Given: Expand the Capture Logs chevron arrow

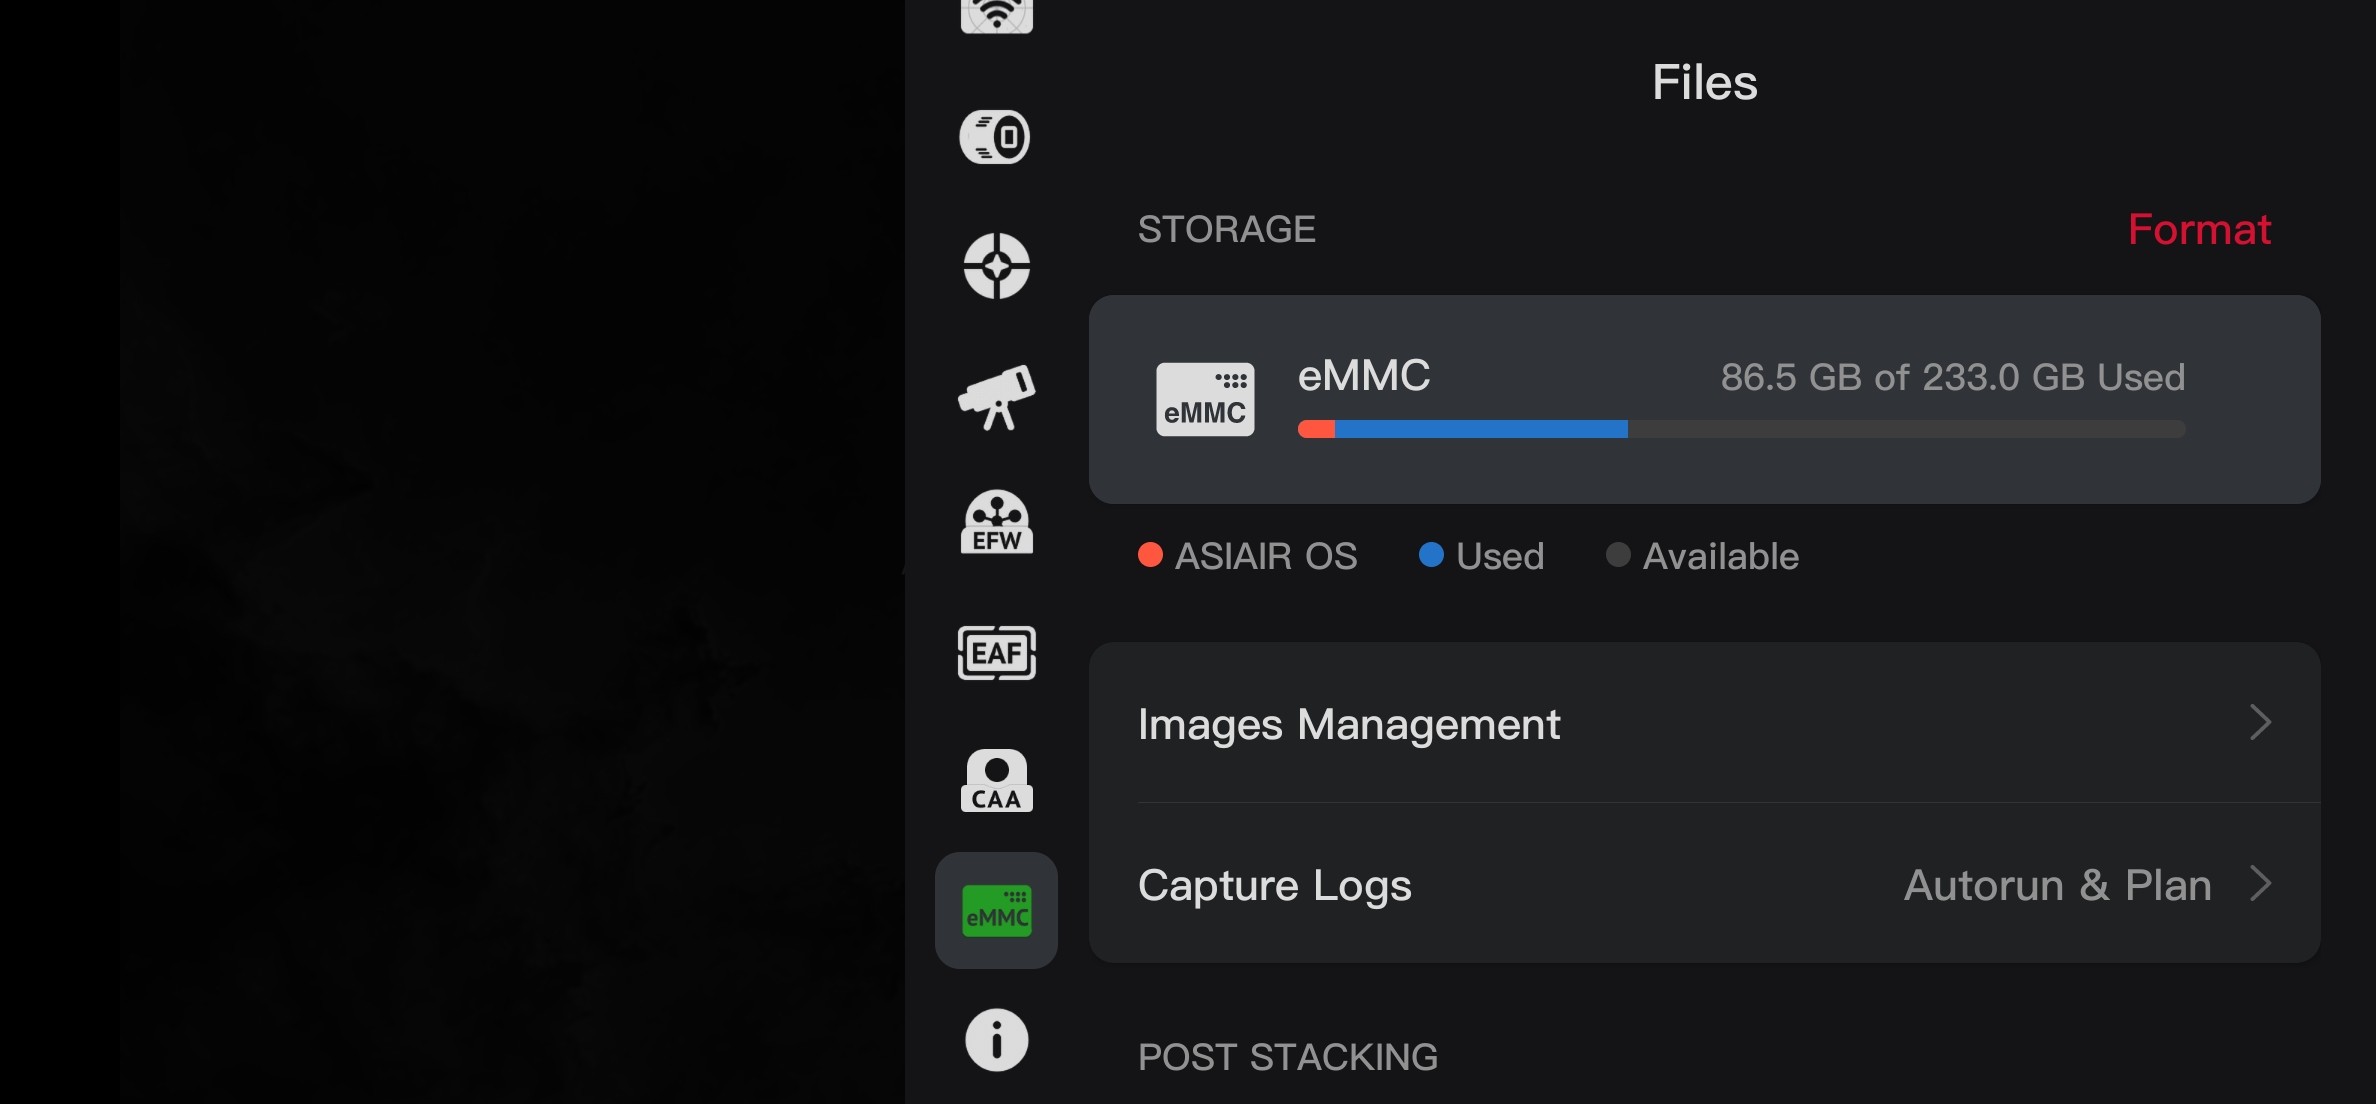Looking at the screenshot, I should click(x=2260, y=883).
